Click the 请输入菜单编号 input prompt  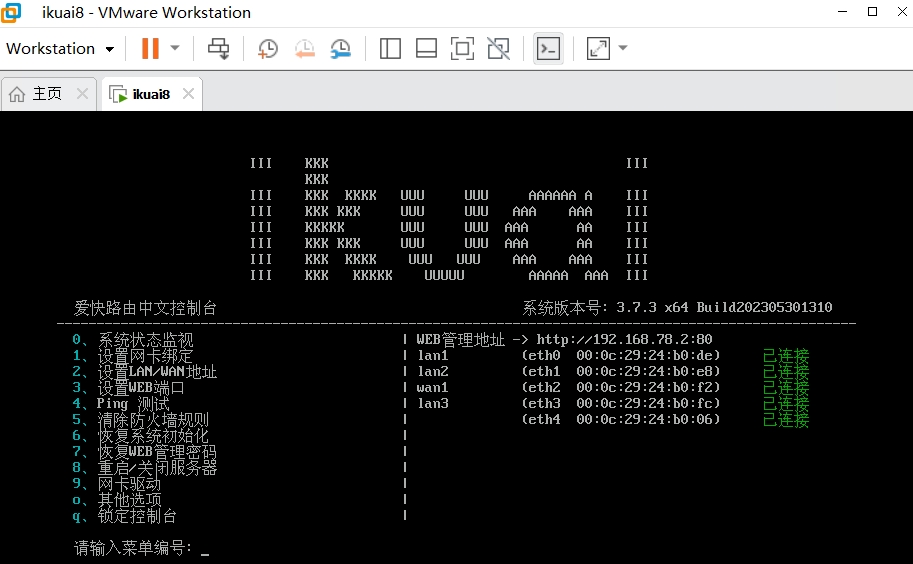point(133,548)
